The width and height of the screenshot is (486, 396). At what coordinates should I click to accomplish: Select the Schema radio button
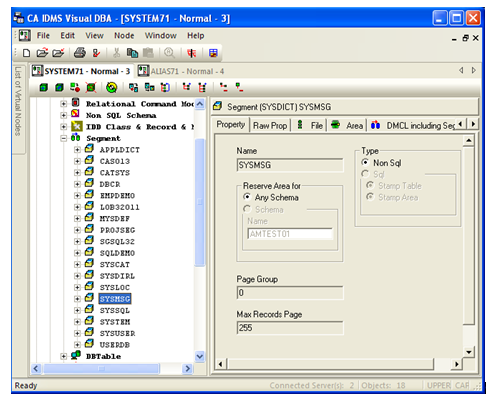click(247, 209)
